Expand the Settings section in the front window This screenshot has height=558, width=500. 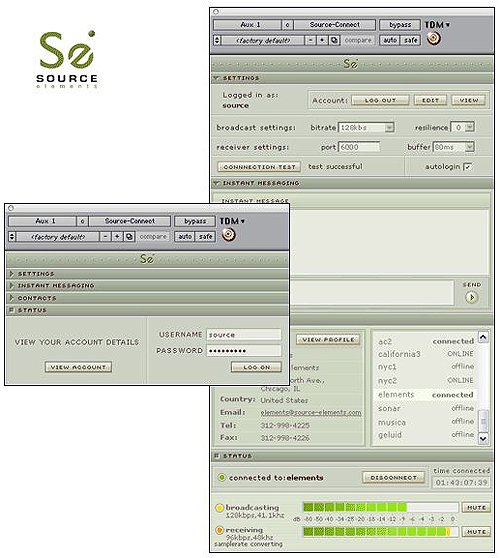coord(12,273)
